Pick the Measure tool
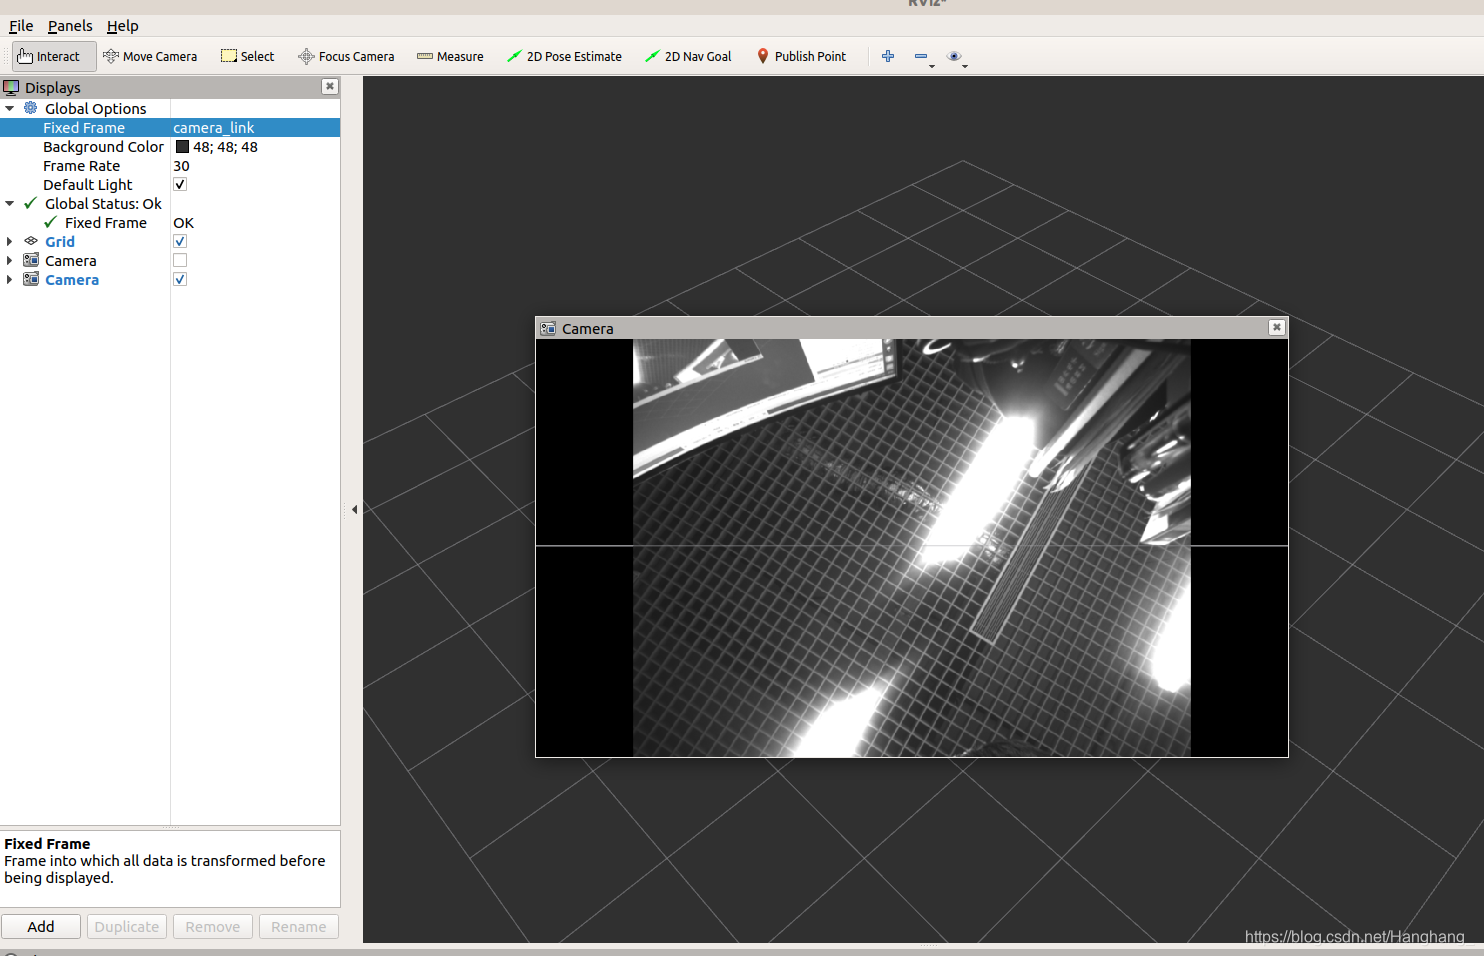Screen dimensions: 1484x956 (x=450, y=56)
